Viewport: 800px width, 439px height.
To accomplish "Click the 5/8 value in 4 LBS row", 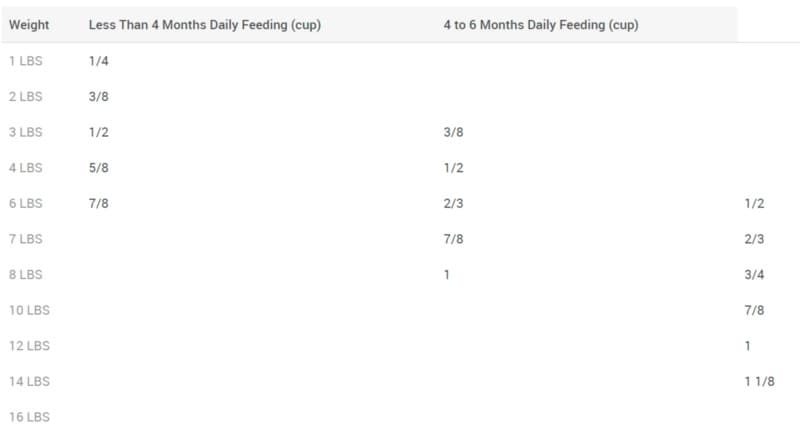I will pyautogui.click(x=98, y=168).
